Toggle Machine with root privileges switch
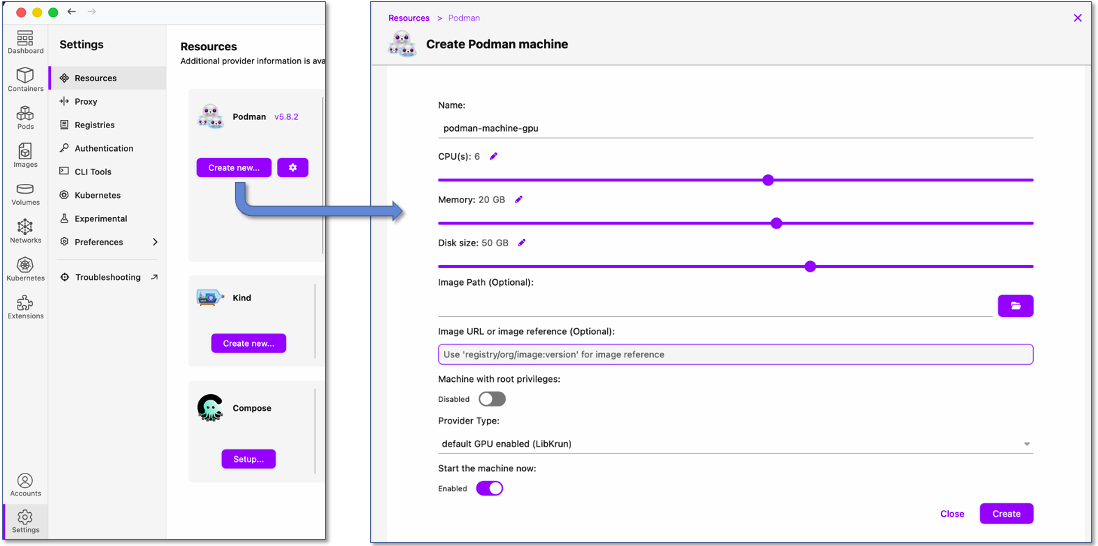 [492, 399]
